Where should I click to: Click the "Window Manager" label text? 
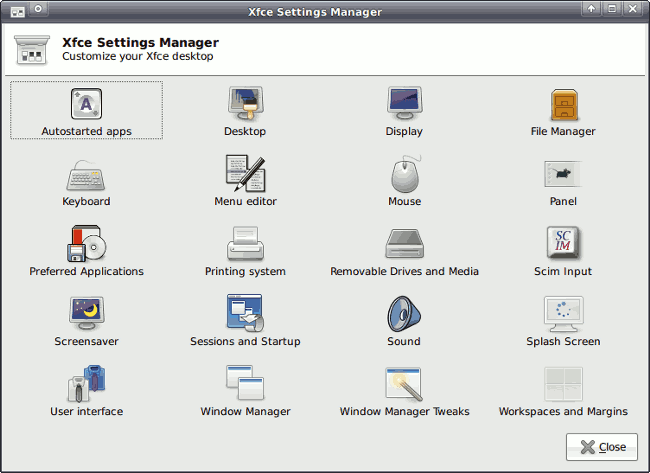tap(245, 412)
